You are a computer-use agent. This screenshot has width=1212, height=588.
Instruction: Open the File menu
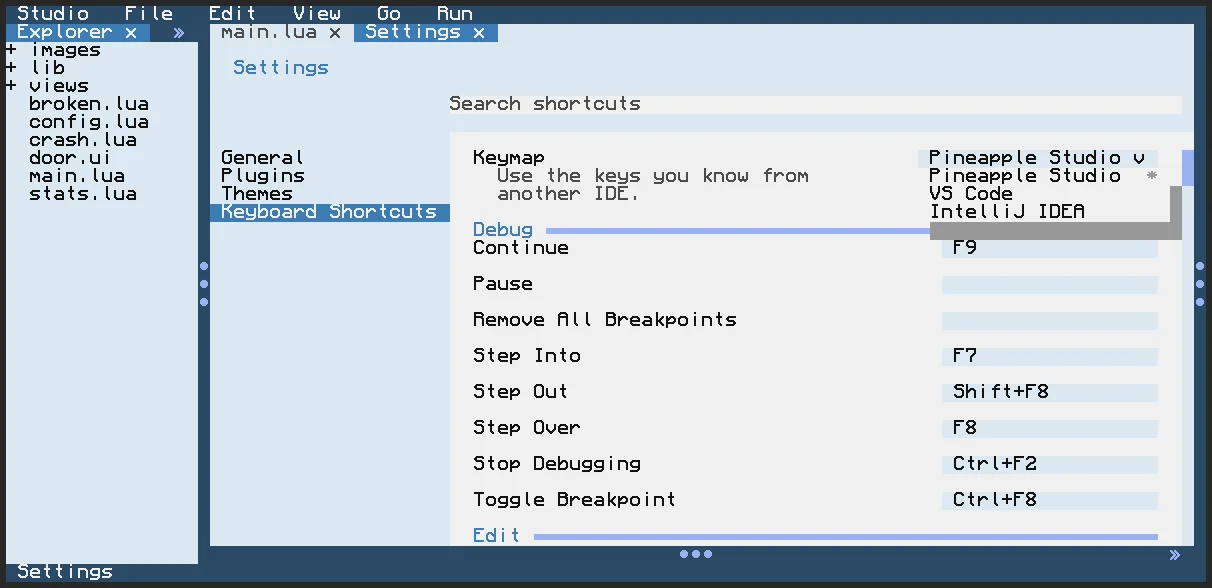(x=149, y=14)
